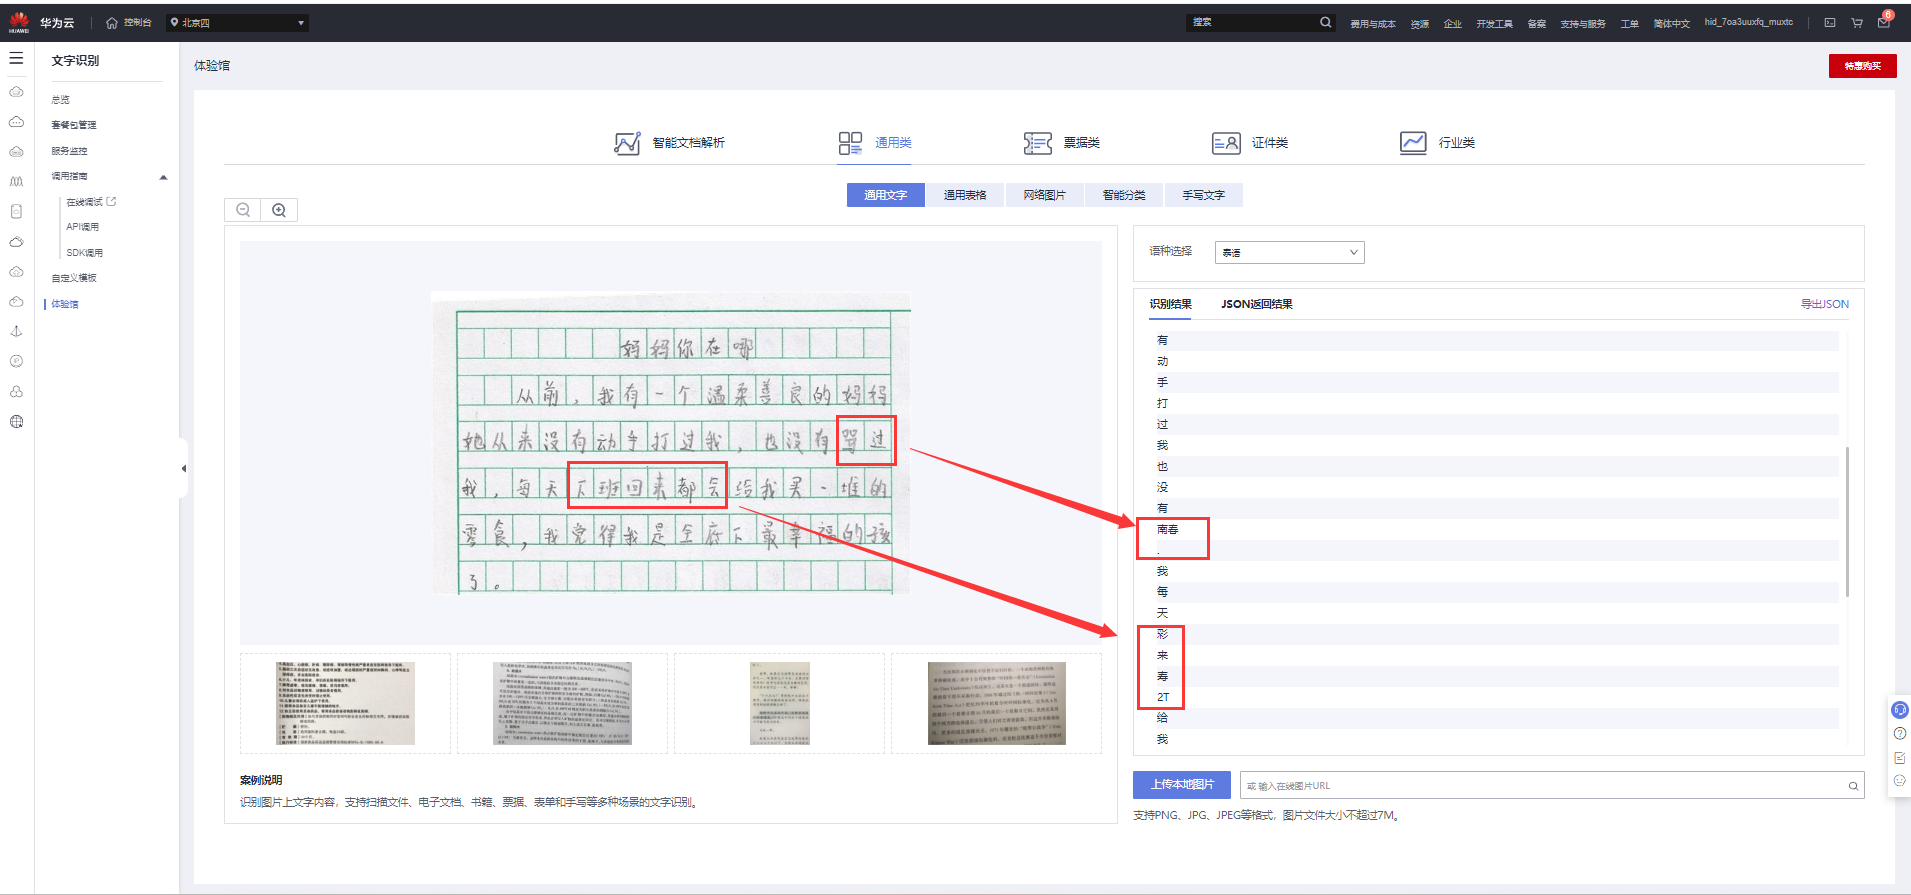The height and width of the screenshot is (895, 1911).
Task: Click the magnifier icon in URL field
Action: [x=1853, y=786]
